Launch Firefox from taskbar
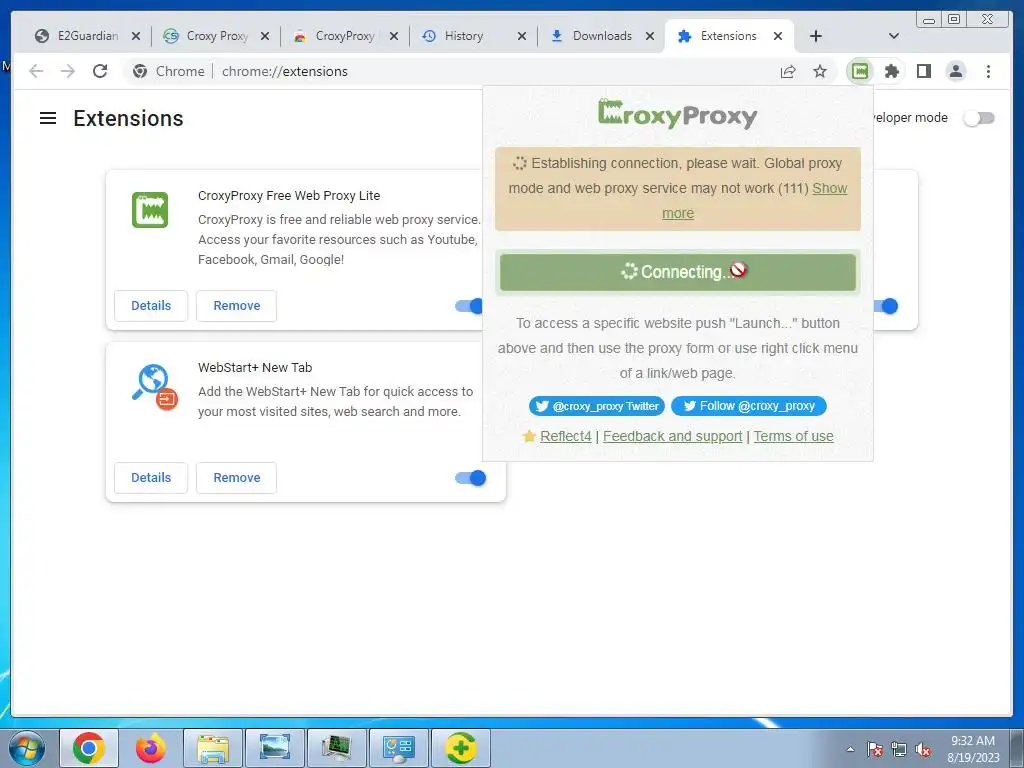 pos(151,748)
